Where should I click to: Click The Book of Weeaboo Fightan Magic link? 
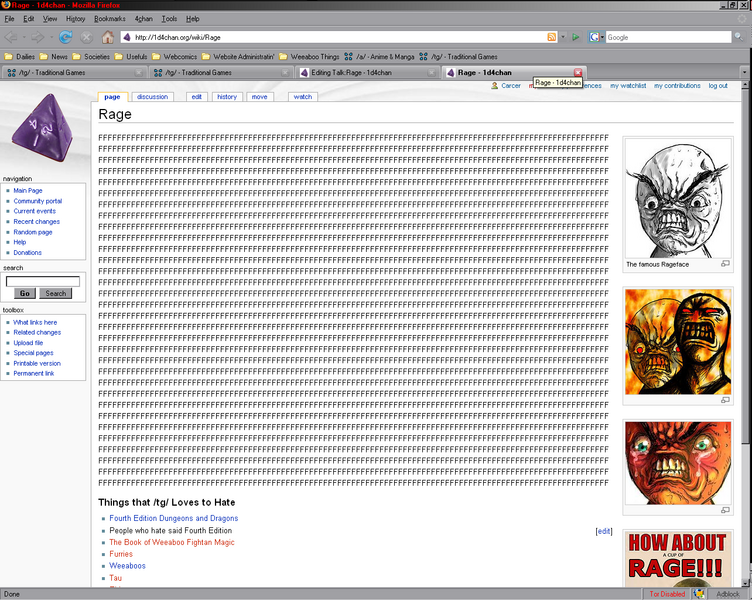172,542
